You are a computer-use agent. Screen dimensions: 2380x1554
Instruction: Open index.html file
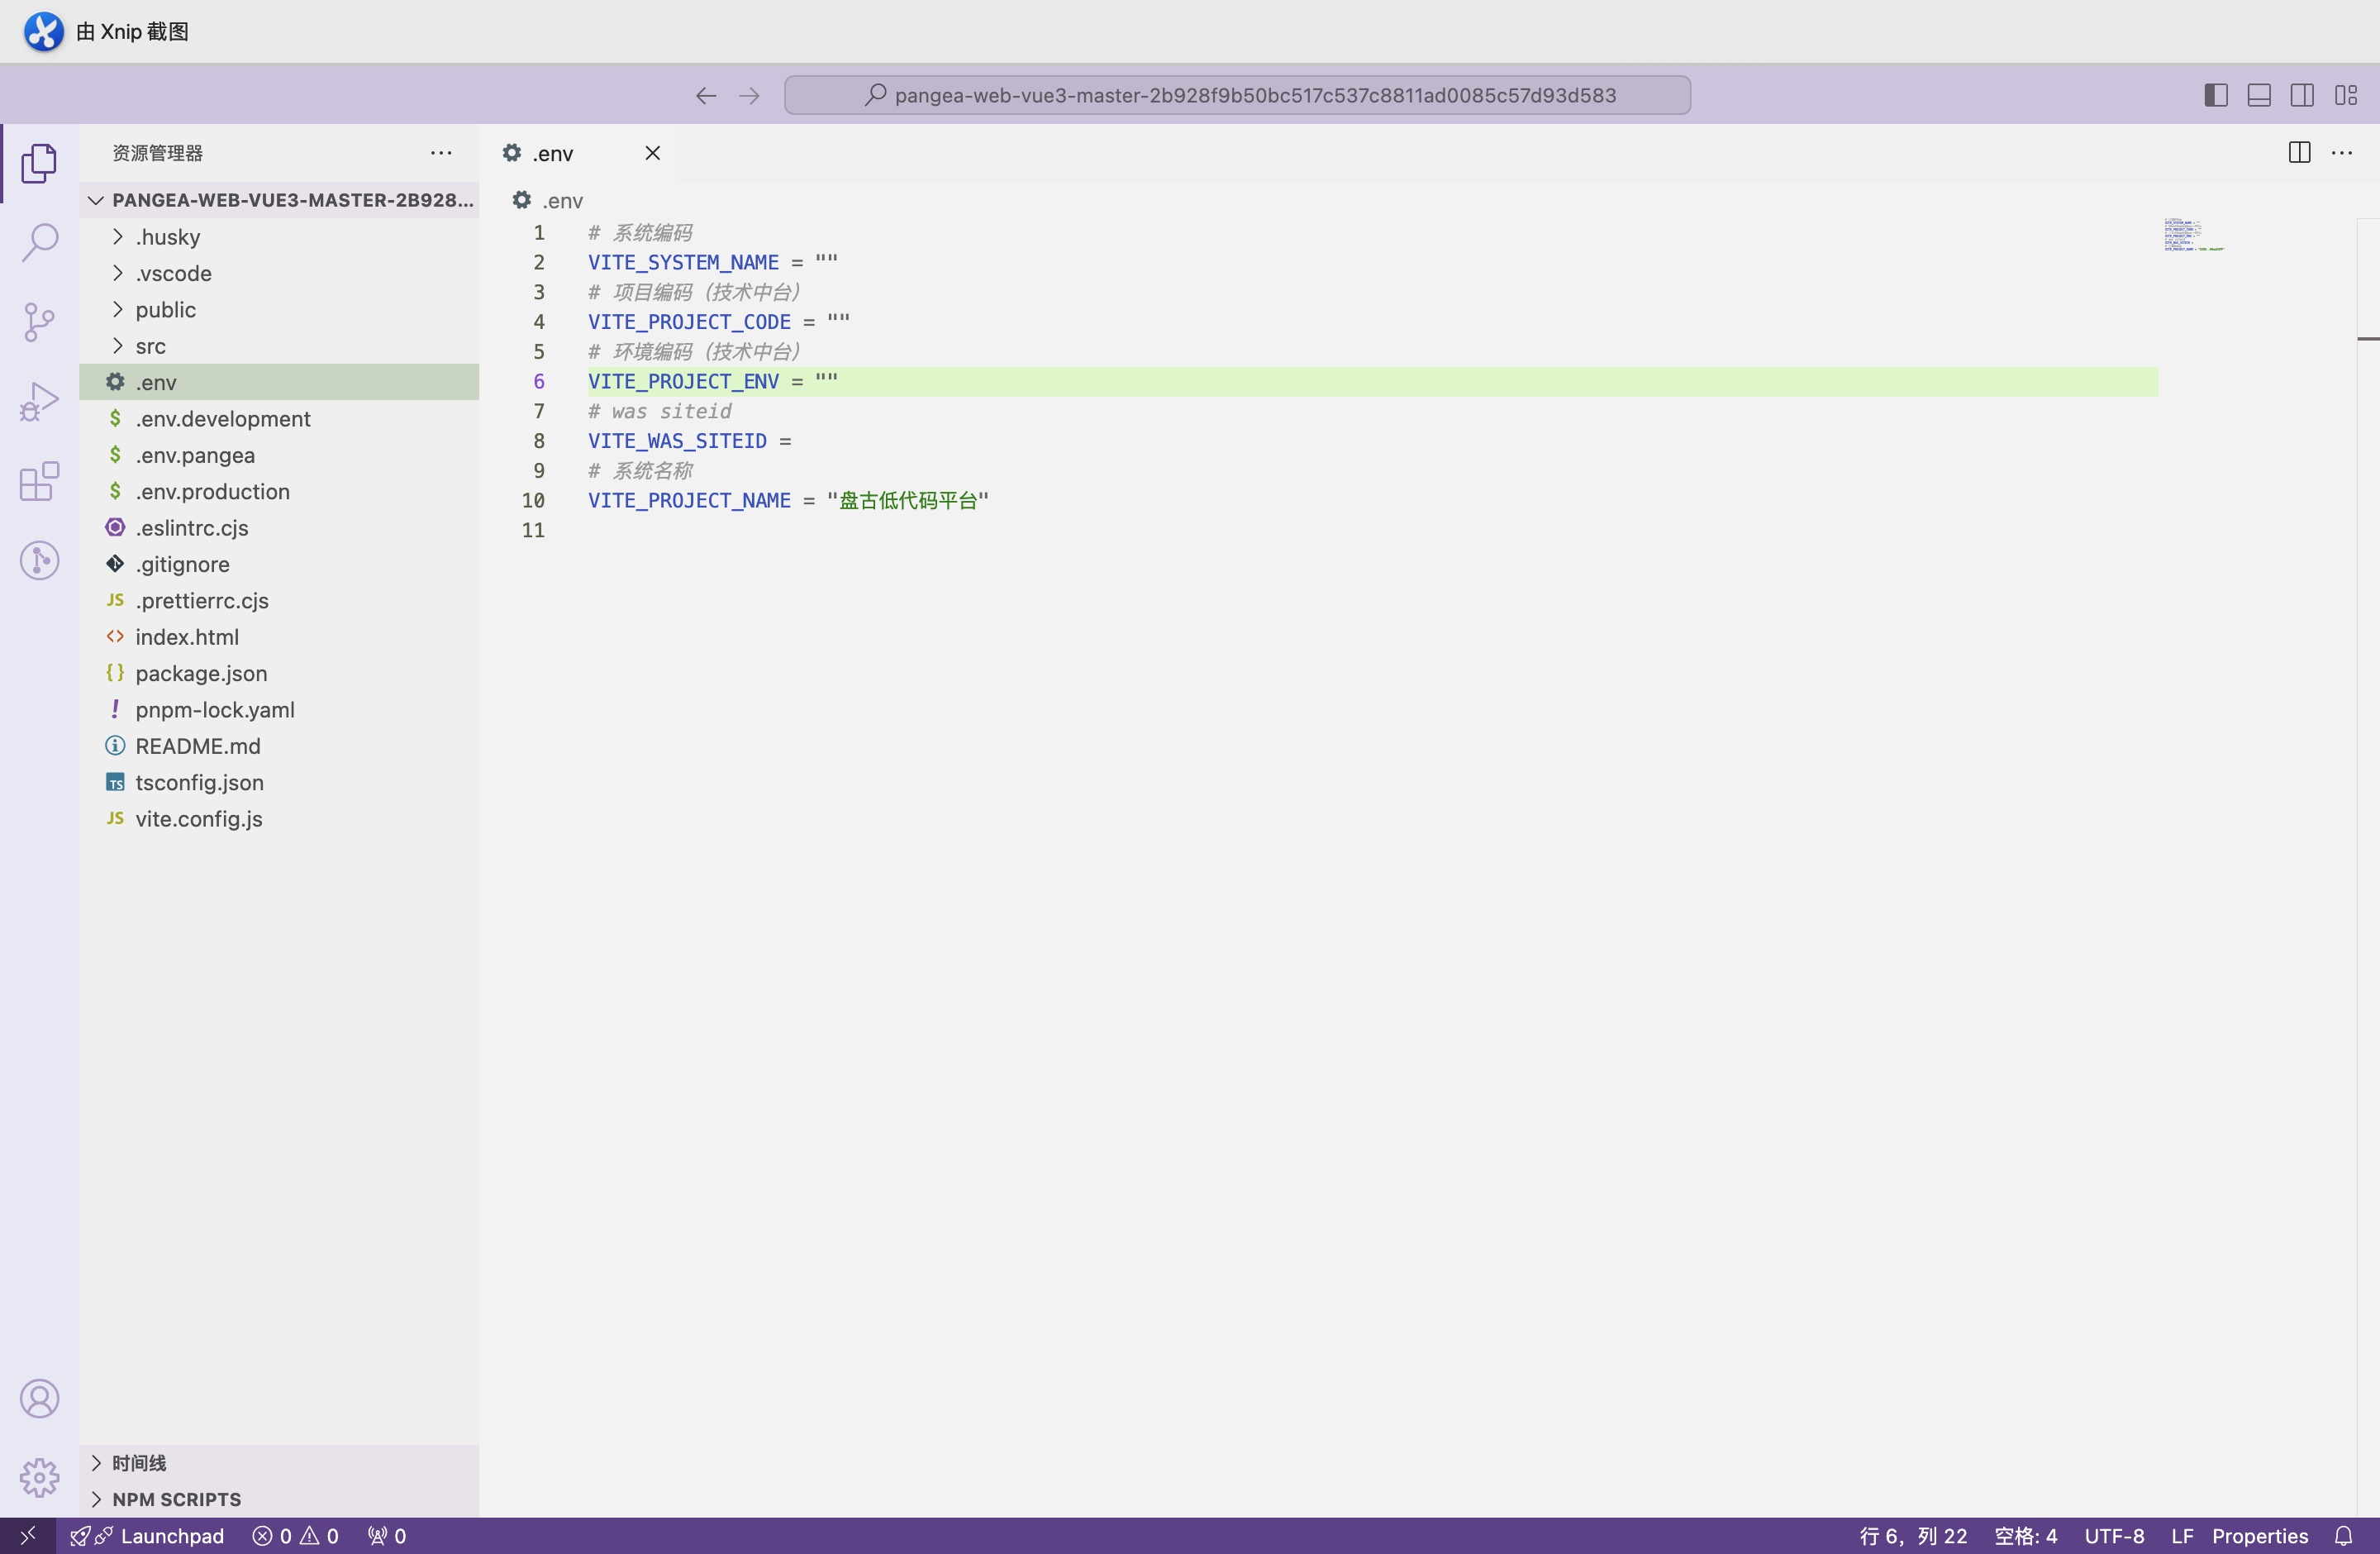point(279,637)
